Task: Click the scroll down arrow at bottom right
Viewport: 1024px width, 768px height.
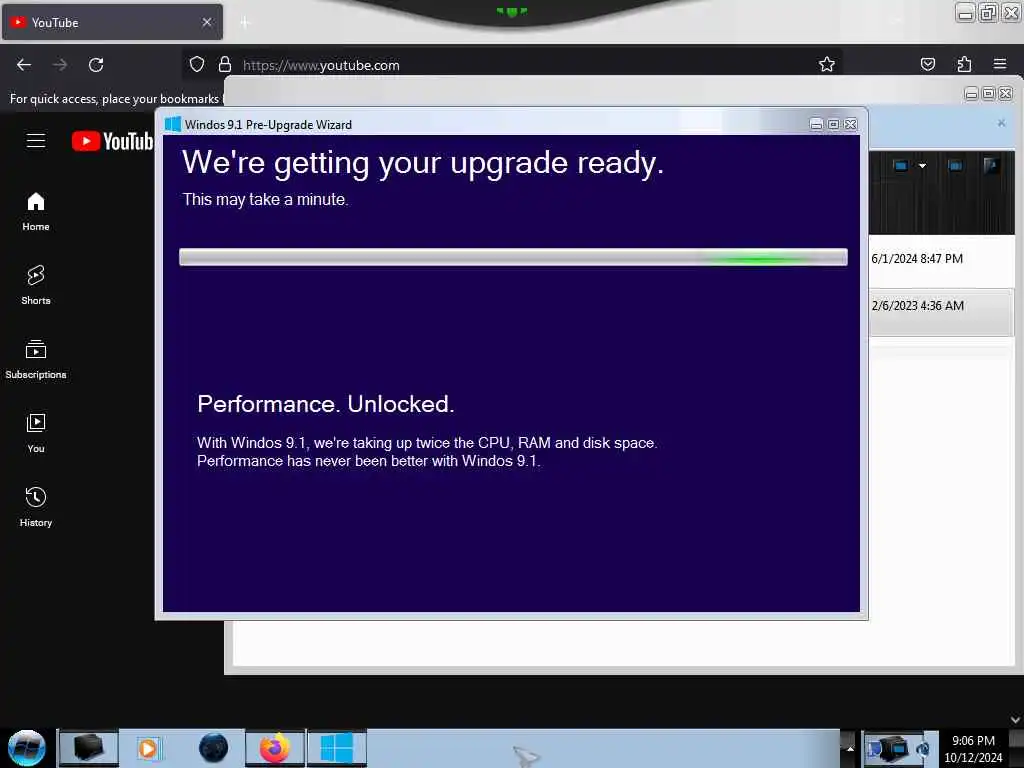Action: [1016, 720]
